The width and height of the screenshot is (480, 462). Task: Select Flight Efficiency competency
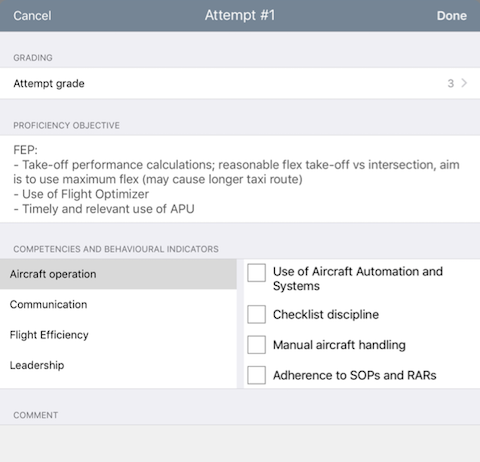(x=118, y=335)
